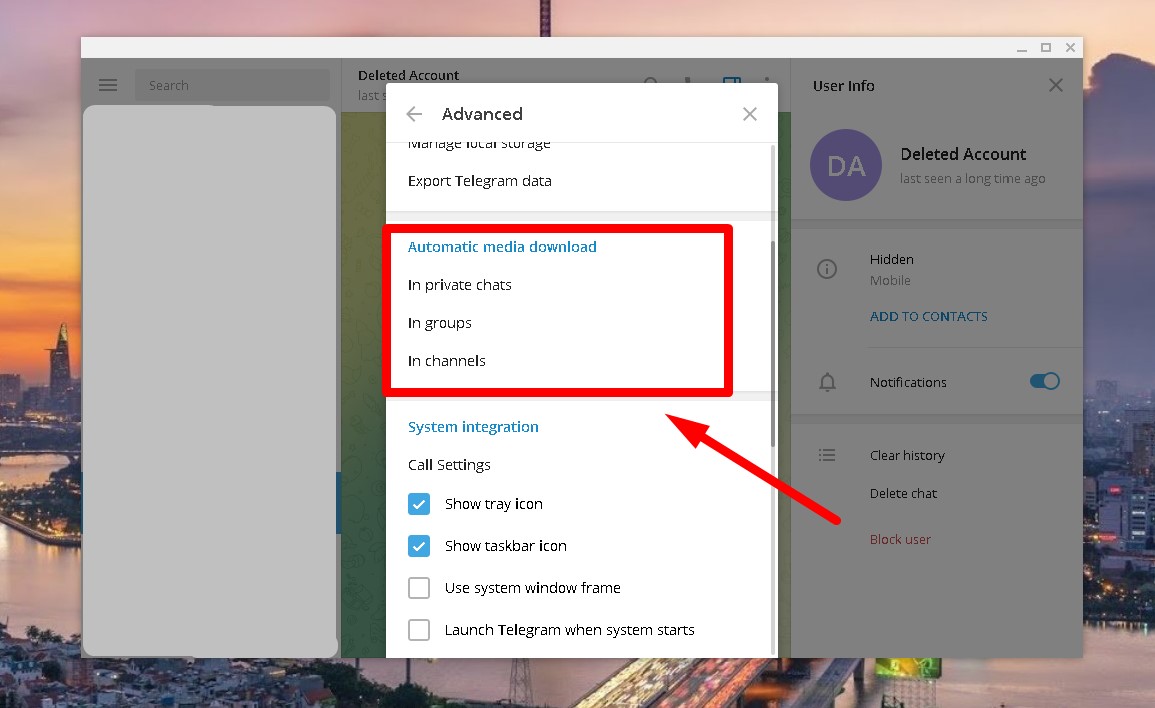Screen dimensions: 1155x708
Task: Maximize the Telegram window
Action: (1046, 48)
